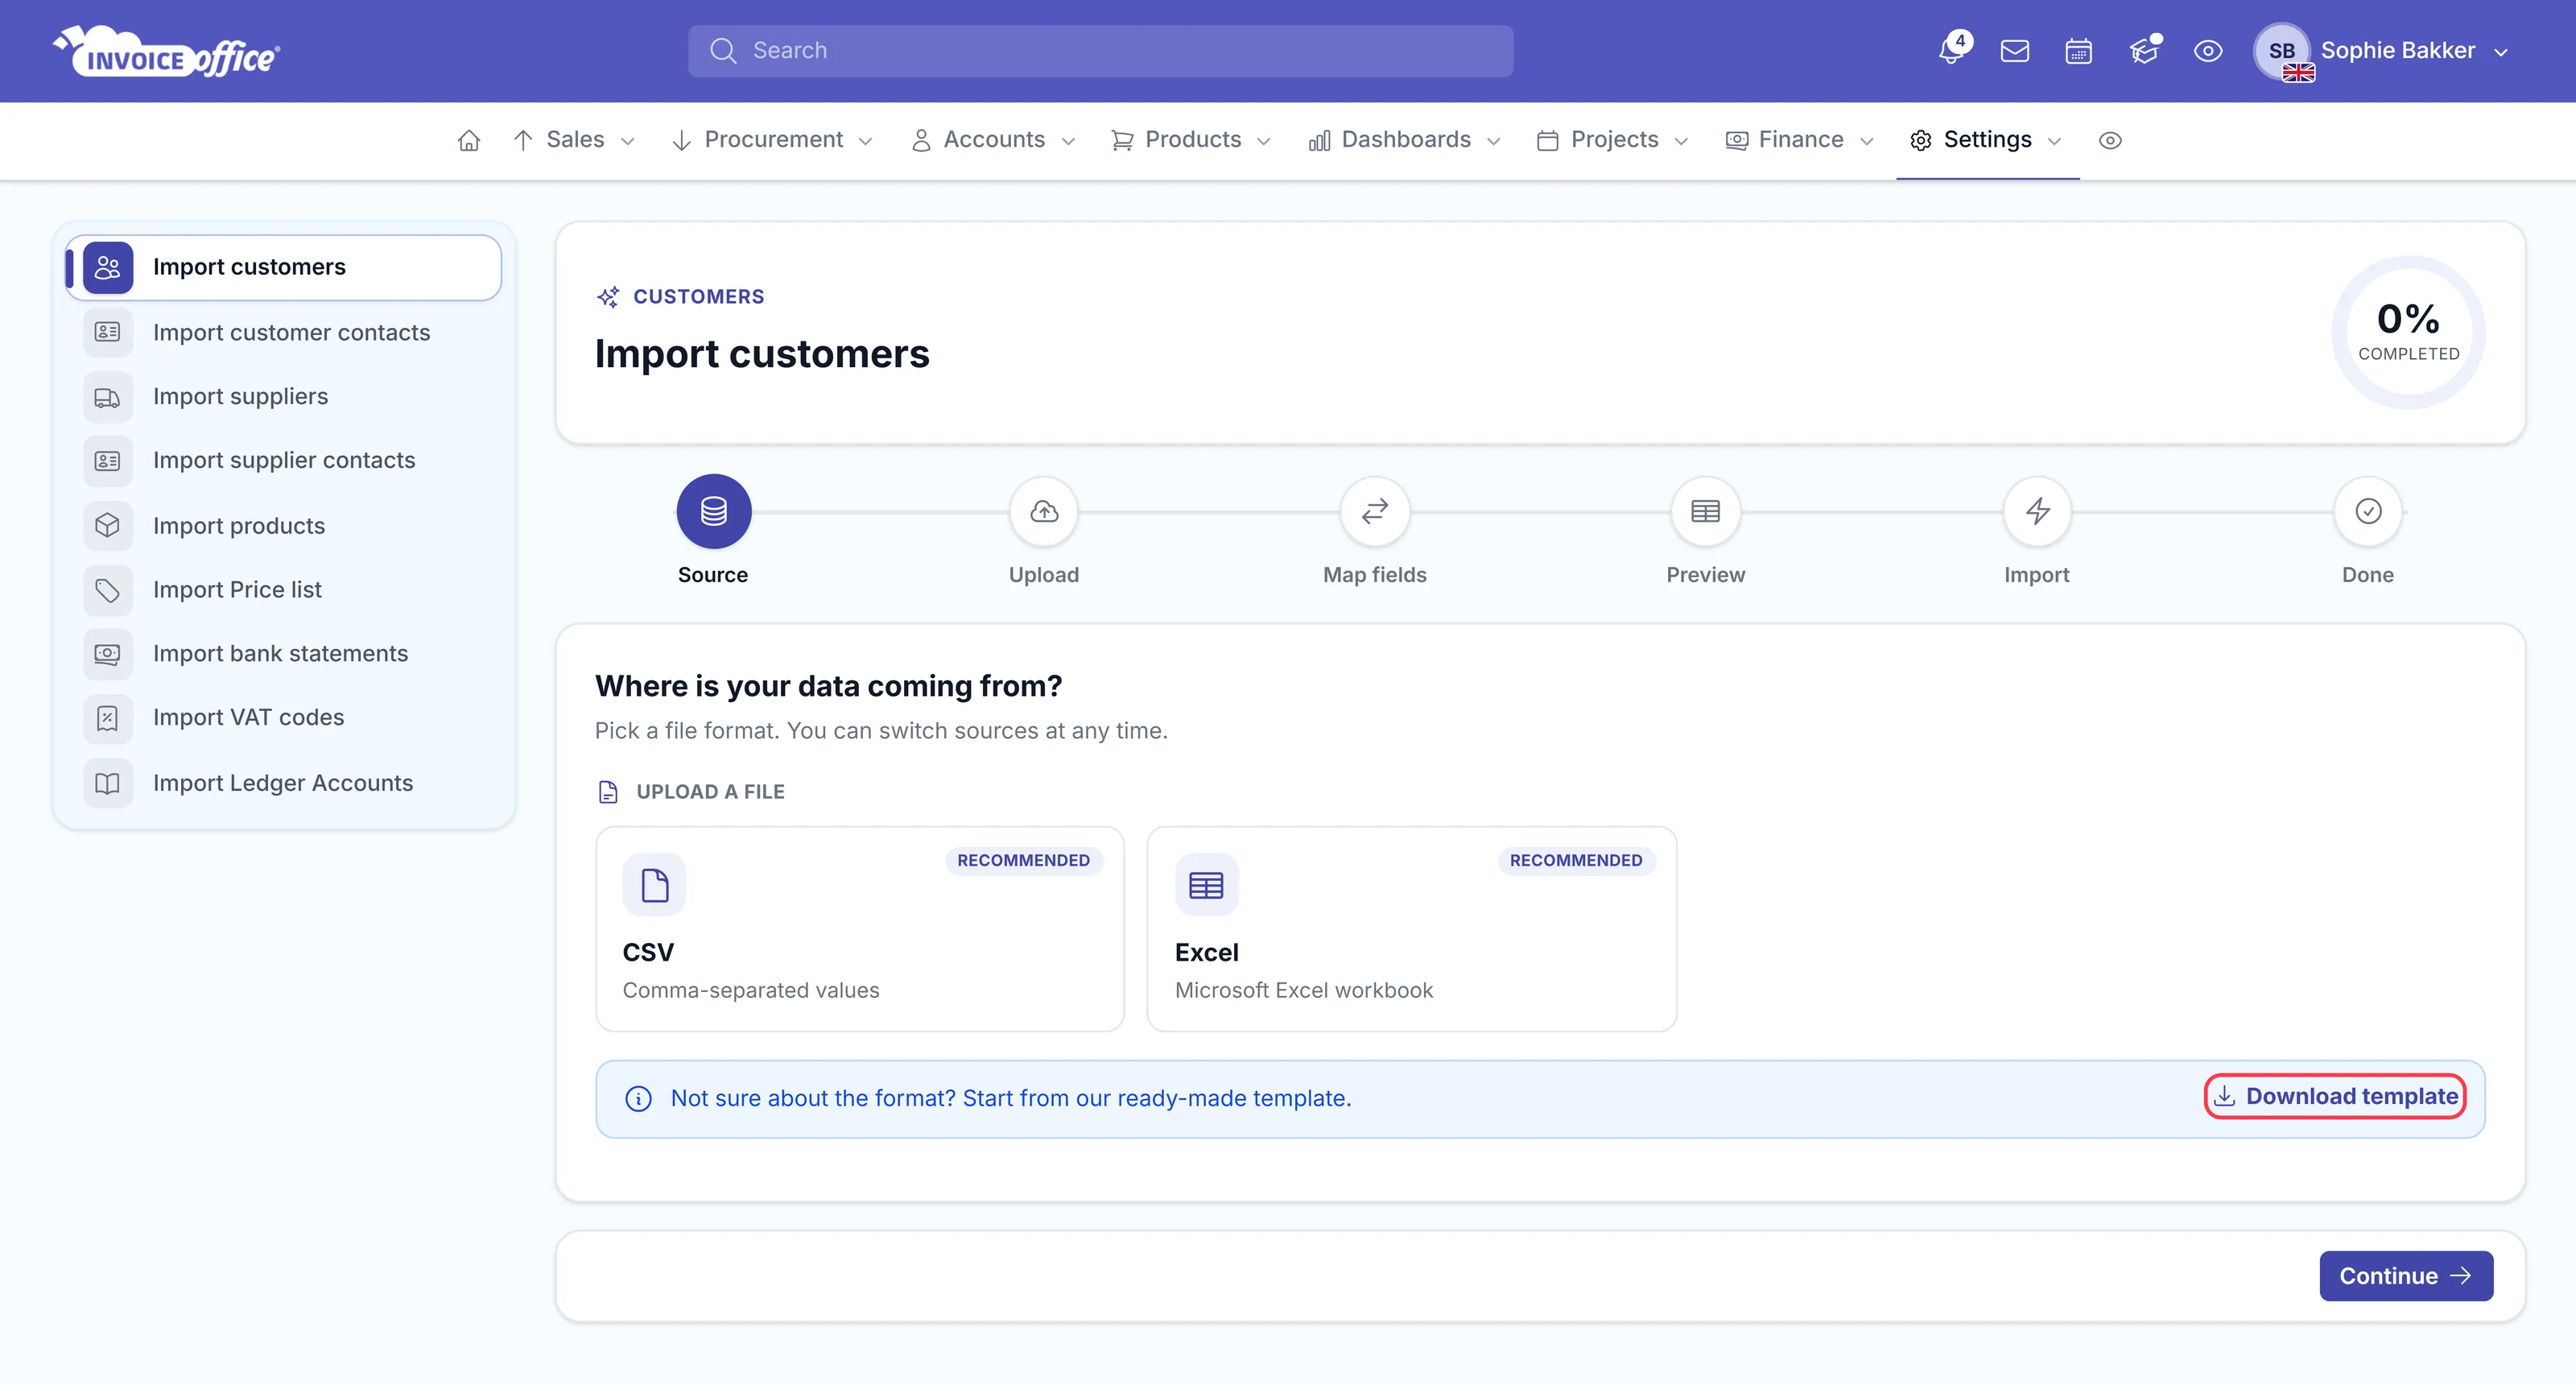Viewport: 2576px width, 1385px height.
Task: Open the Finance menu
Action: [x=1800, y=141]
